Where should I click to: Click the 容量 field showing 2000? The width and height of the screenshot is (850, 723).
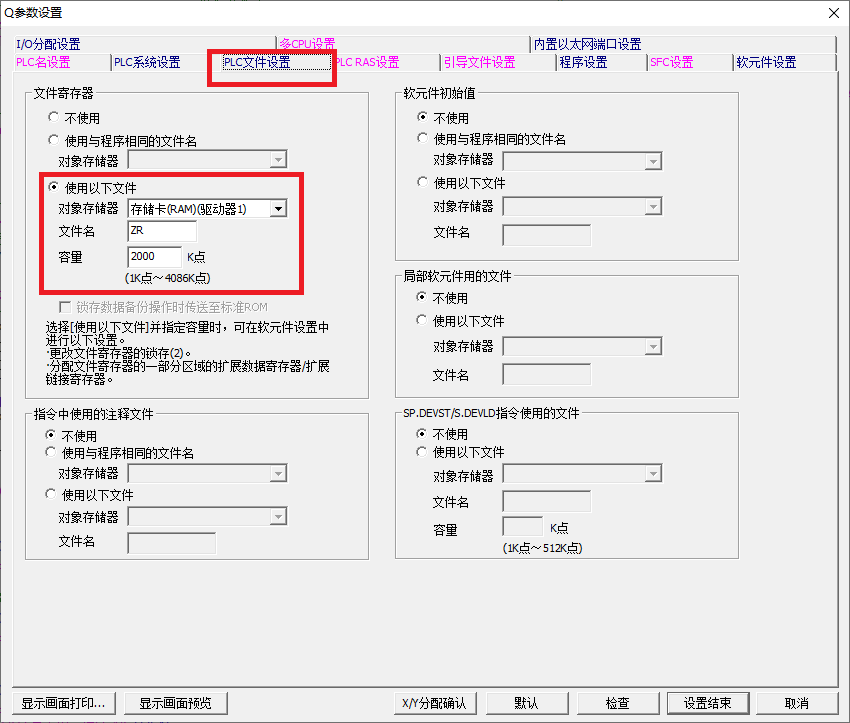pos(154,257)
